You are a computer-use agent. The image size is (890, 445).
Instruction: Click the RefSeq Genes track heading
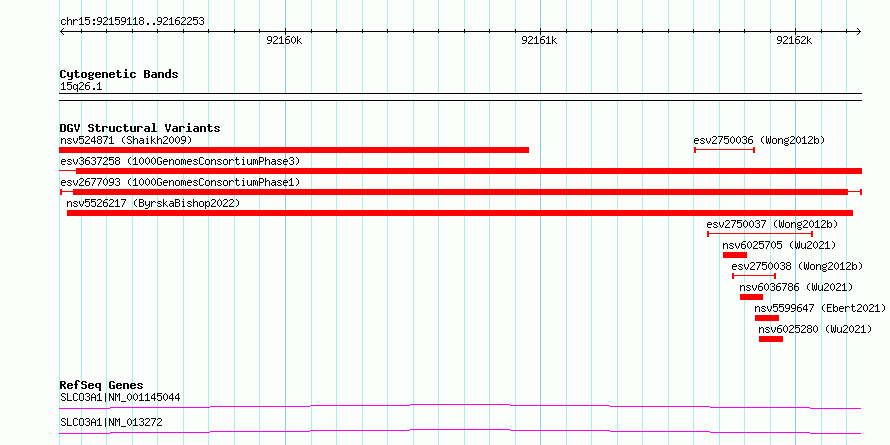pos(102,385)
